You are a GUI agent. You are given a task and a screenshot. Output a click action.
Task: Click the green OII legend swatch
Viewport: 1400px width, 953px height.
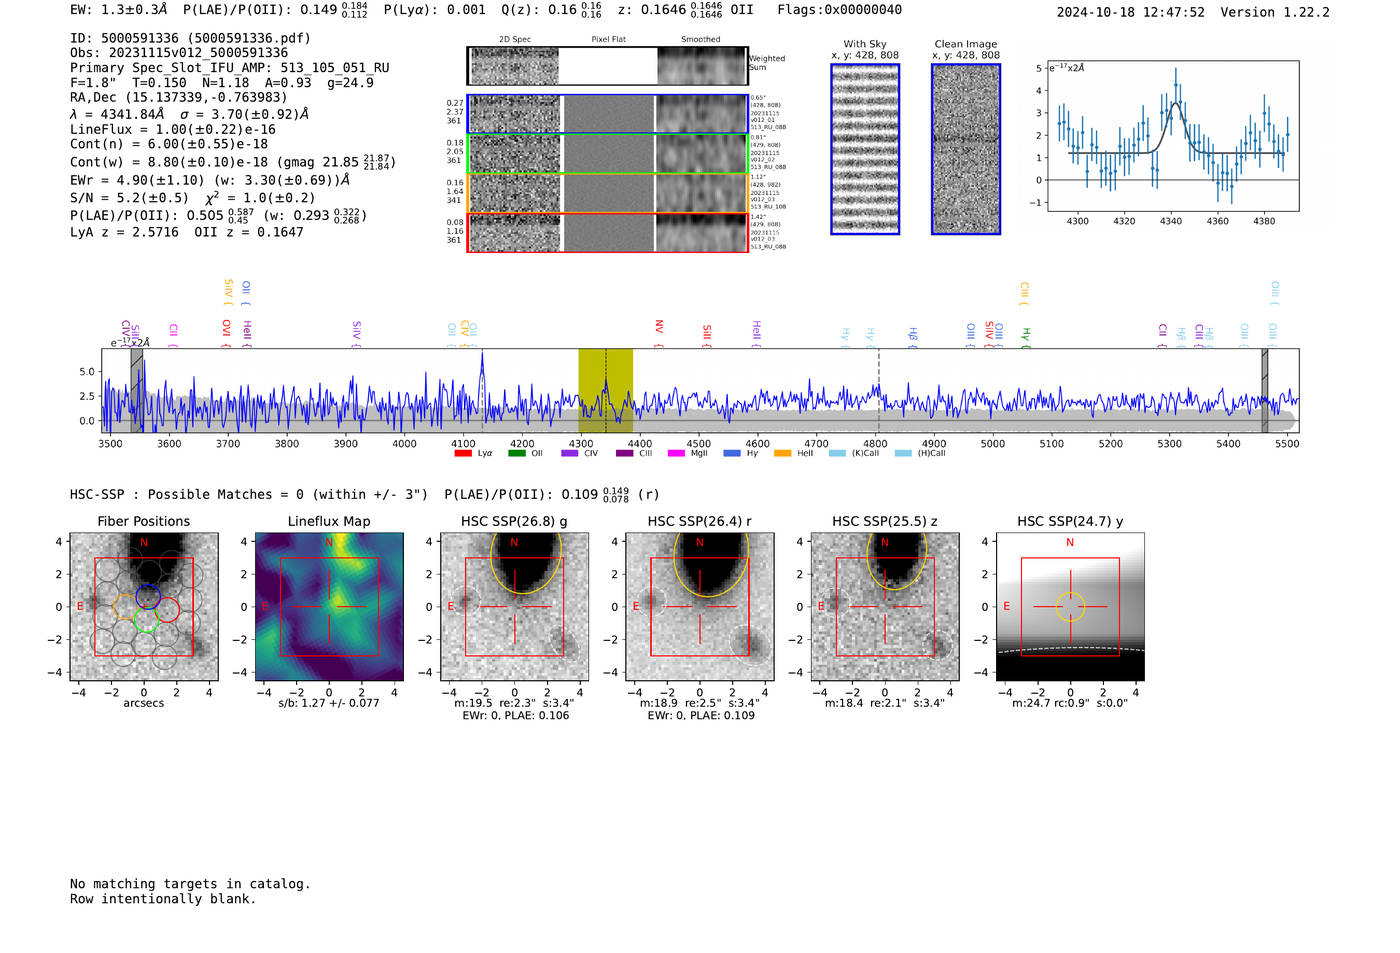pyautogui.click(x=517, y=453)
